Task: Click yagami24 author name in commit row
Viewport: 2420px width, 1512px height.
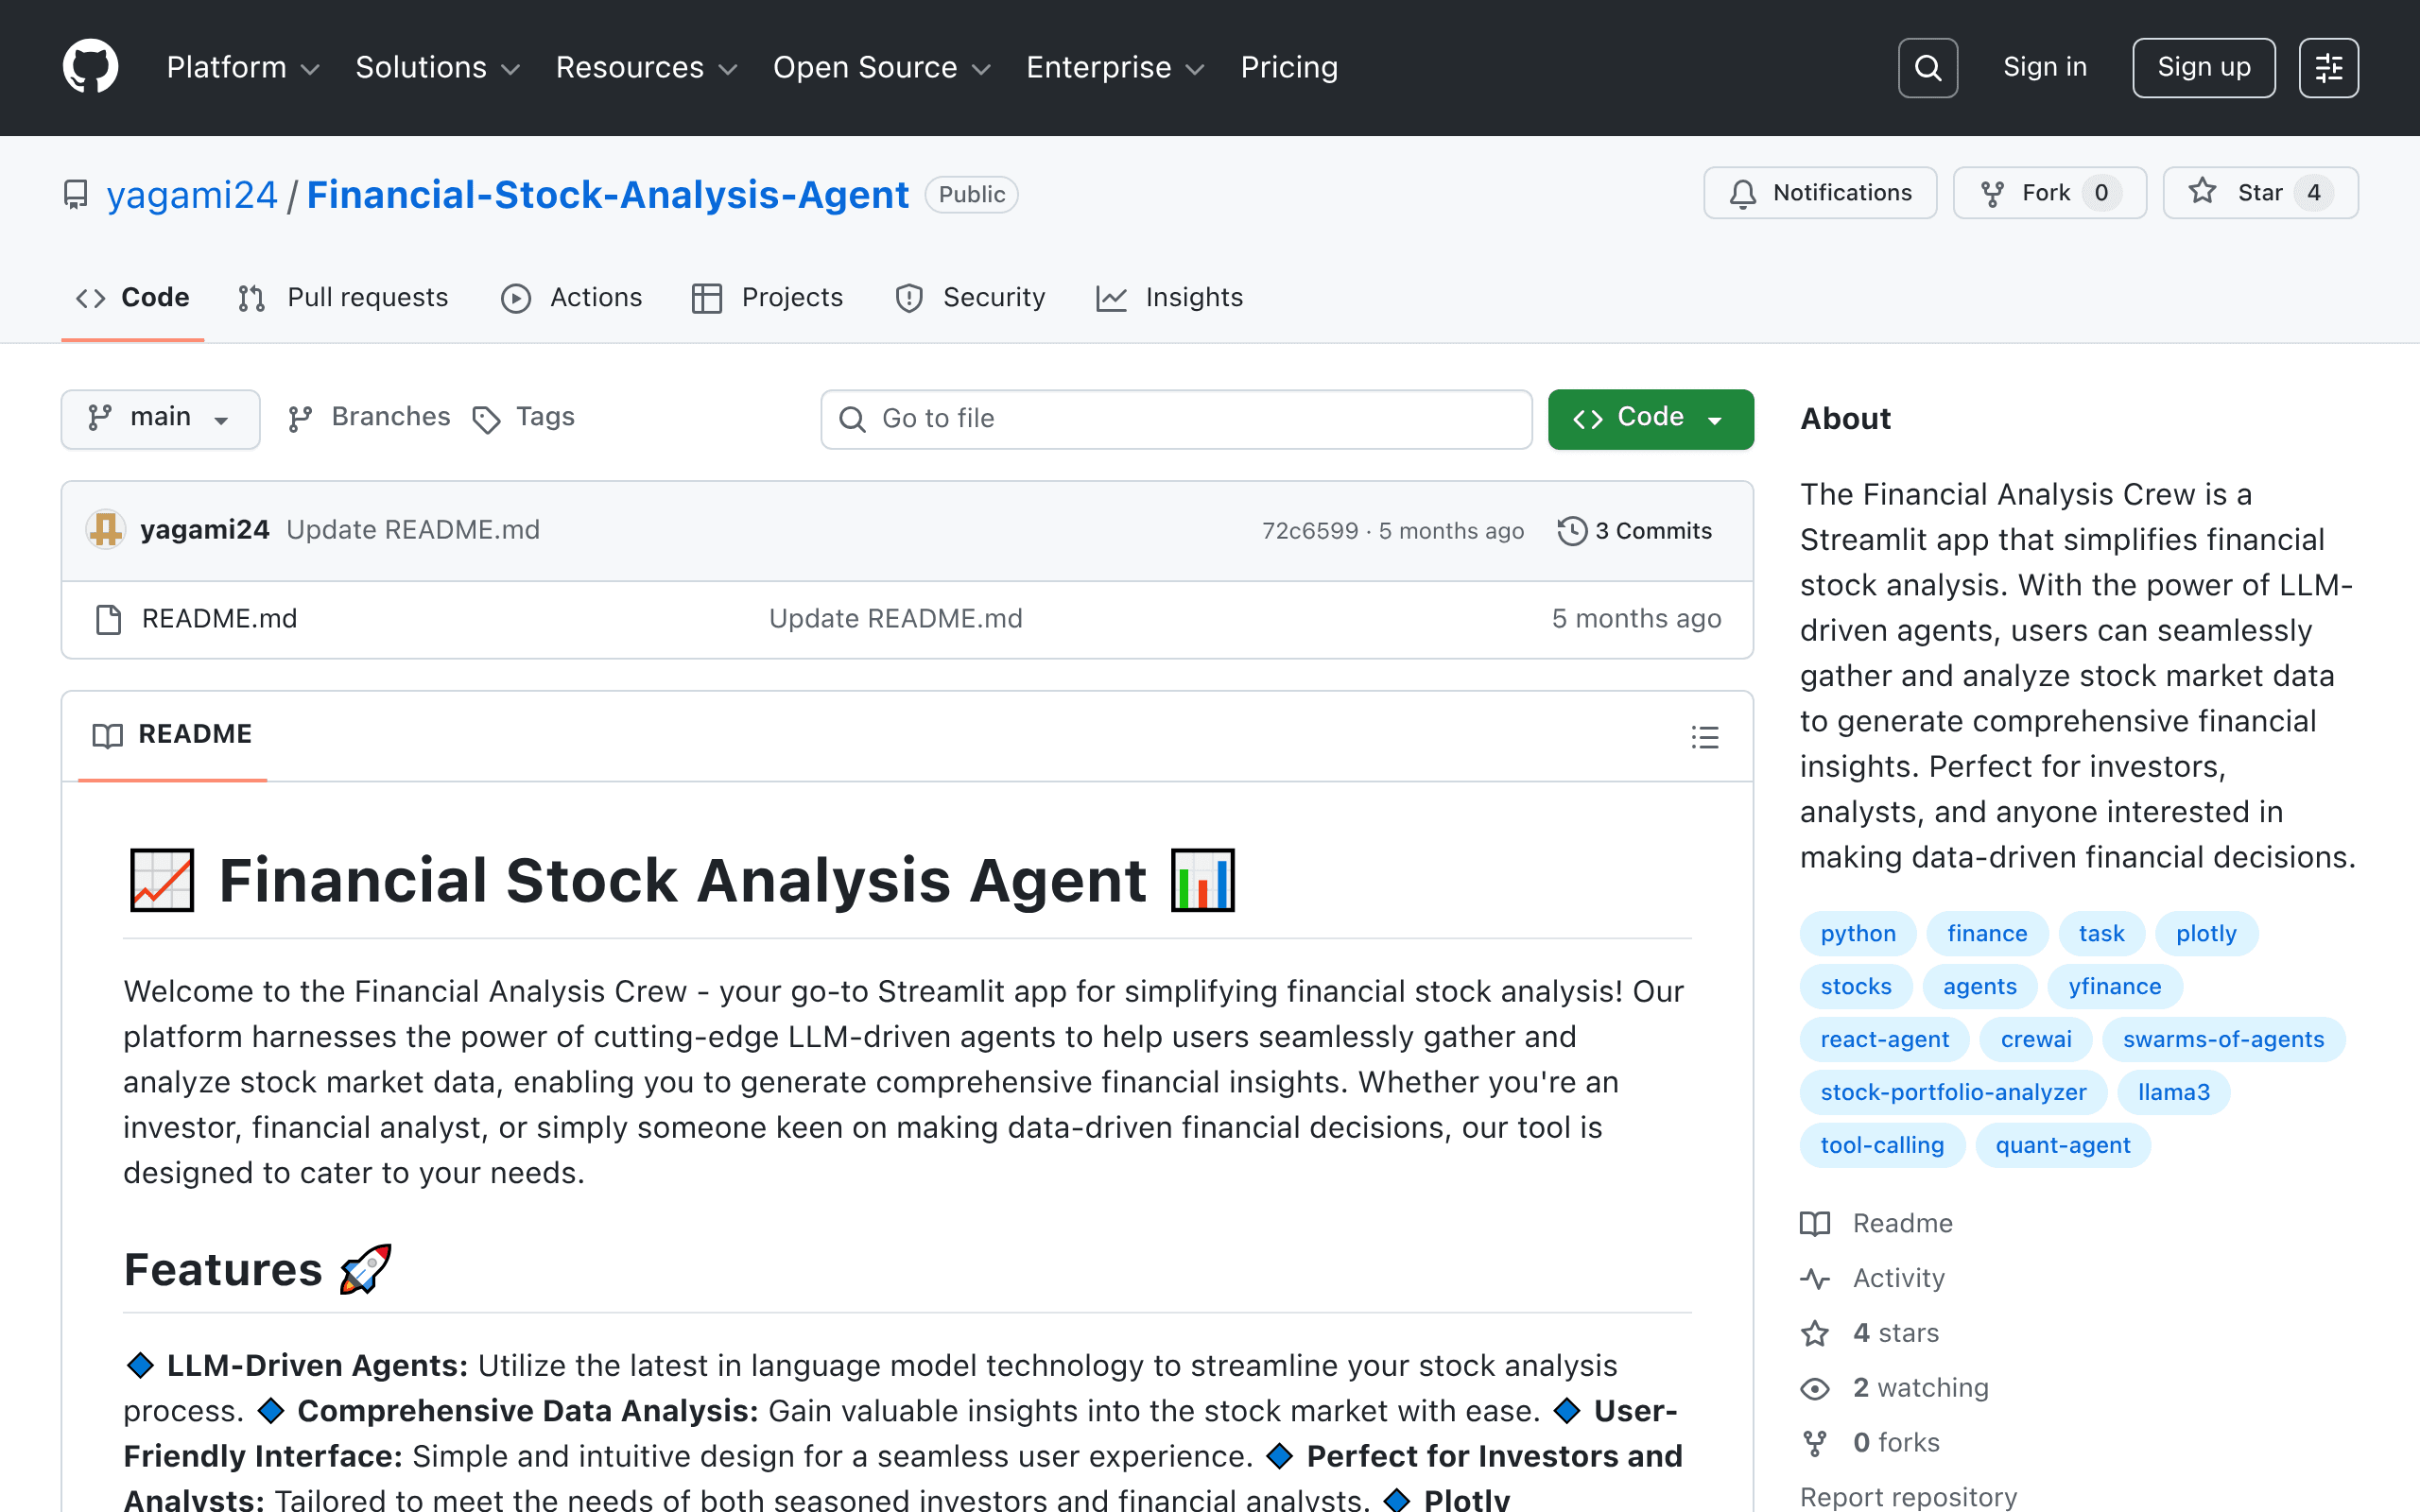Action: click(x=205, y=529)
